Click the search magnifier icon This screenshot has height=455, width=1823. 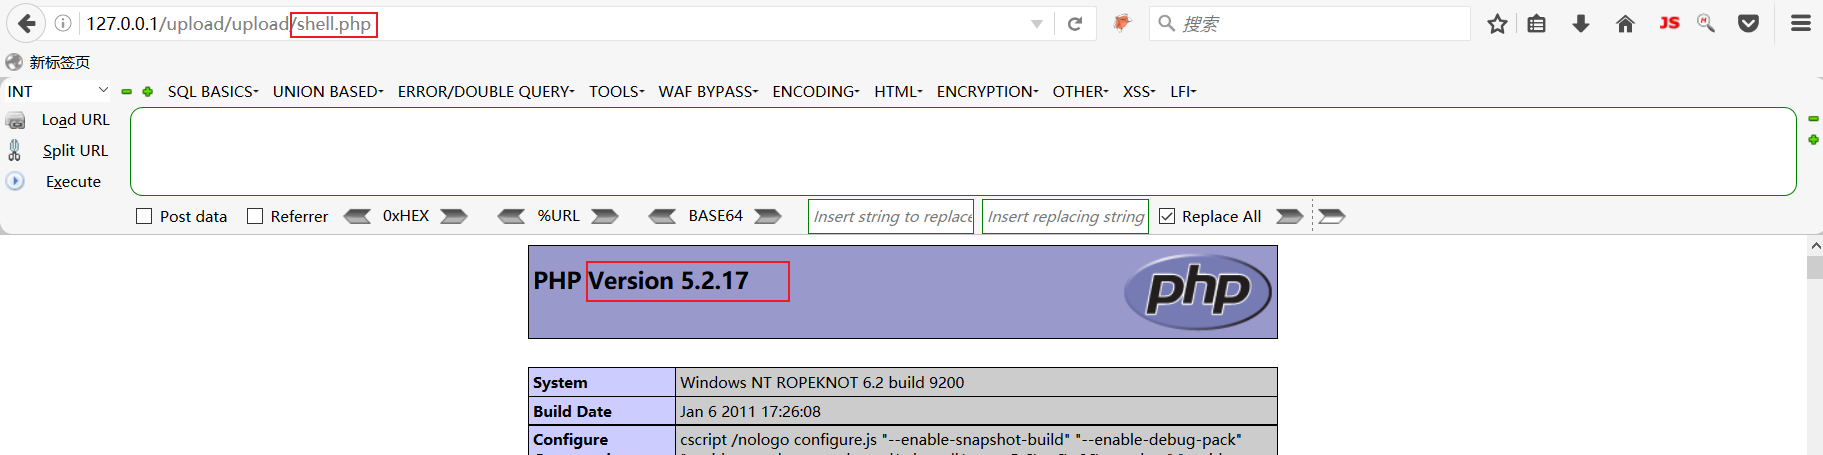1166,23
